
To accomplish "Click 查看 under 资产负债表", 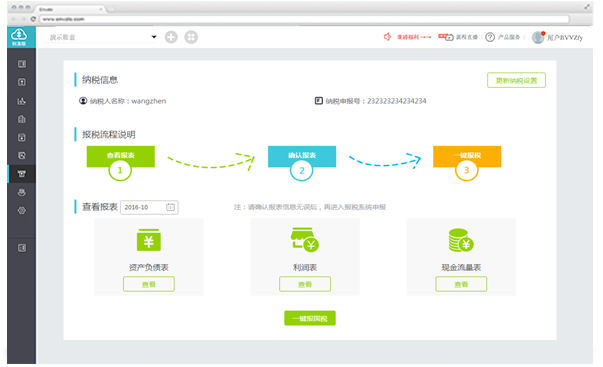I will coord(149,284).
